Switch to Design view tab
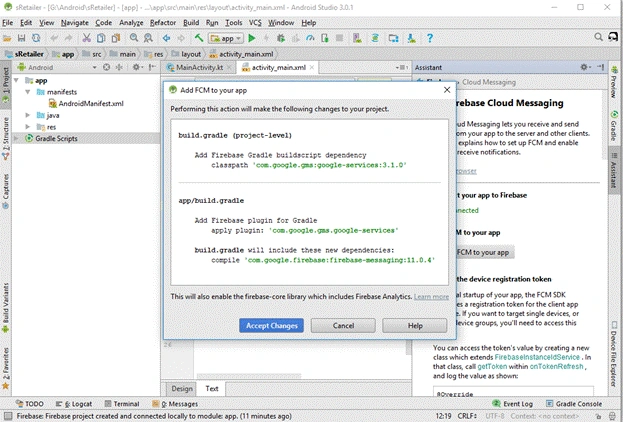Image resolution: width=623 pixels, height=422 pixels. click(182, 389)
